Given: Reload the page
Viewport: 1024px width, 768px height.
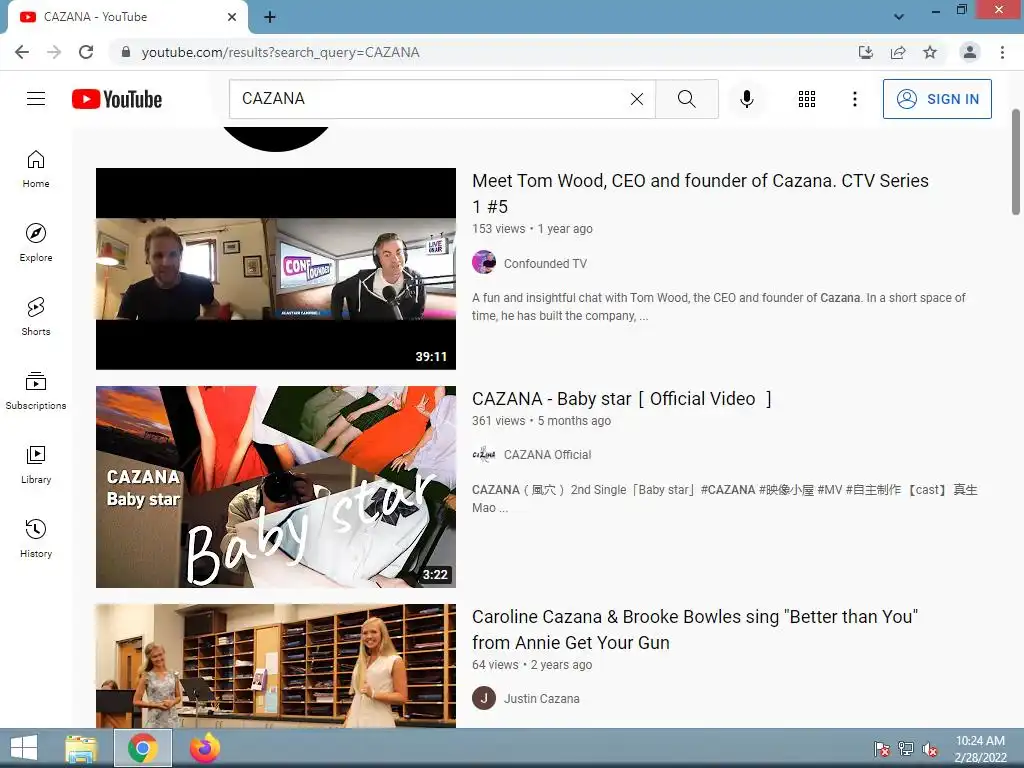Looking at the screenshot, I should 86,52.
